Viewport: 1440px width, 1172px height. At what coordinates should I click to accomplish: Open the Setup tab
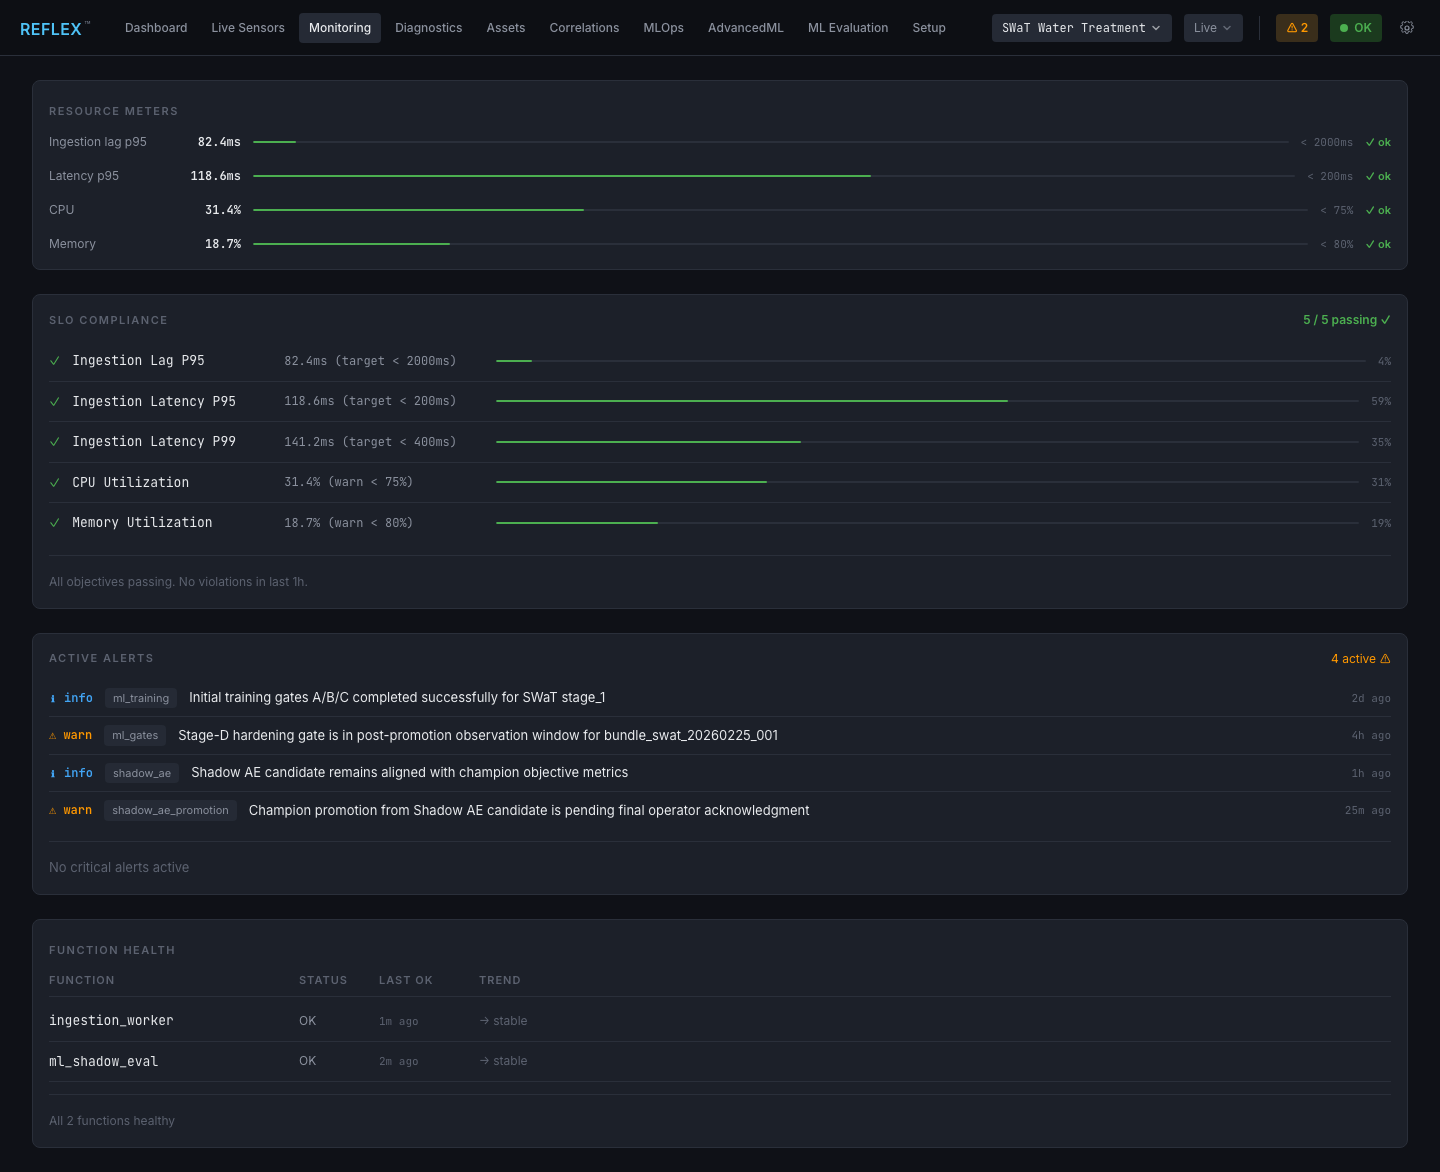tap(929, 28)
